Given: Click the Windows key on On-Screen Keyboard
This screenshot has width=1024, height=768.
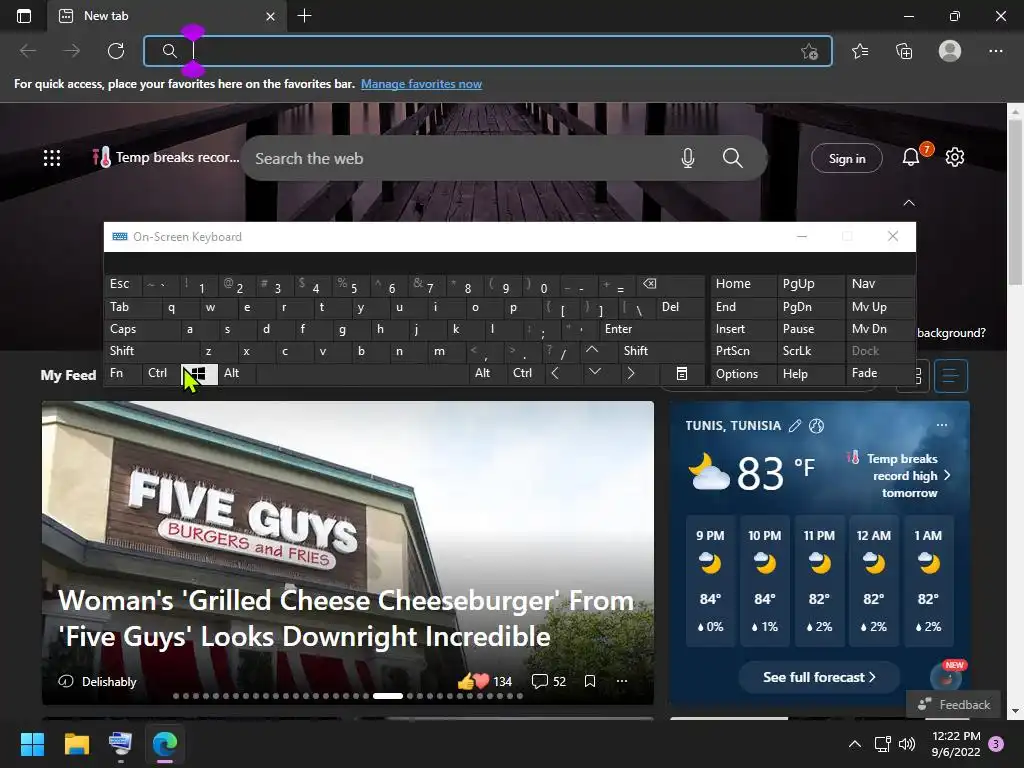Looking at the screenshot, I should click(199, 374).
